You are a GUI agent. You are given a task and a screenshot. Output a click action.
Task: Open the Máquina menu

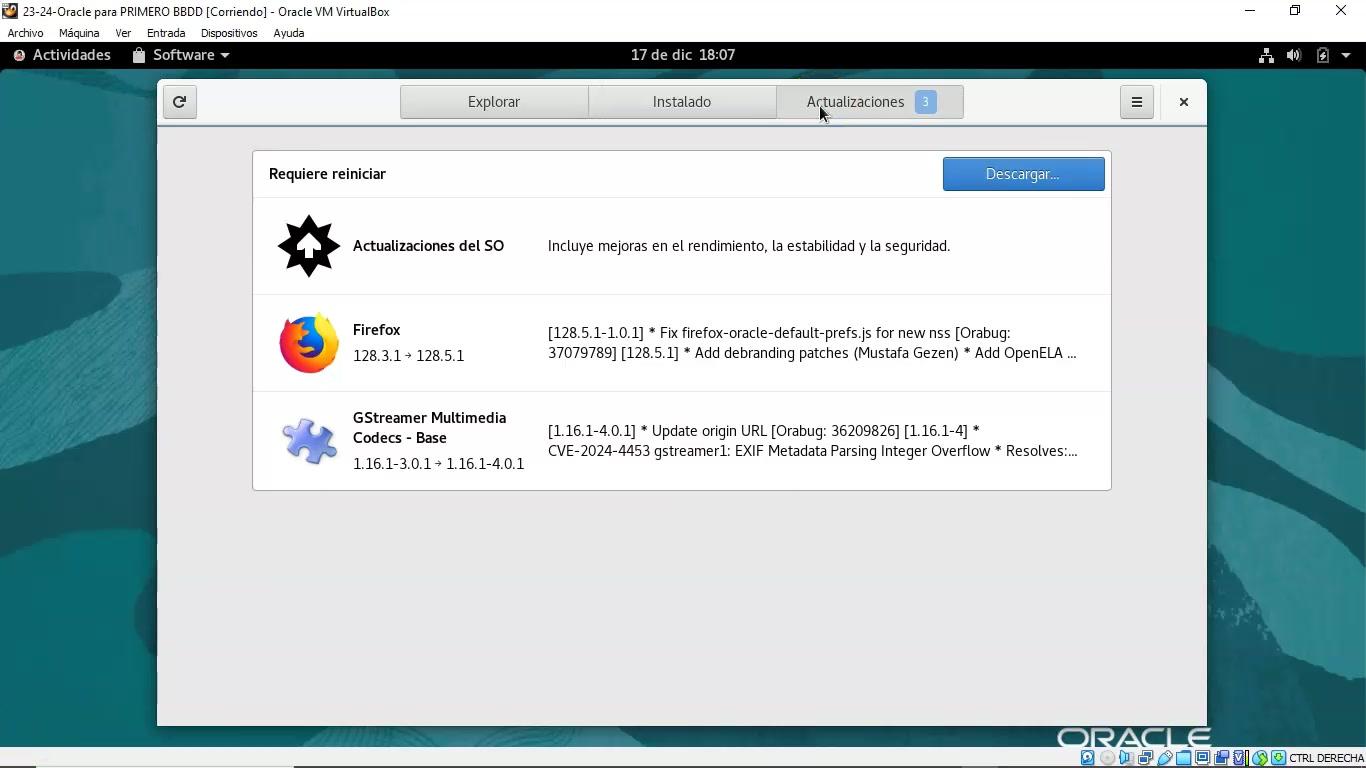79,33
